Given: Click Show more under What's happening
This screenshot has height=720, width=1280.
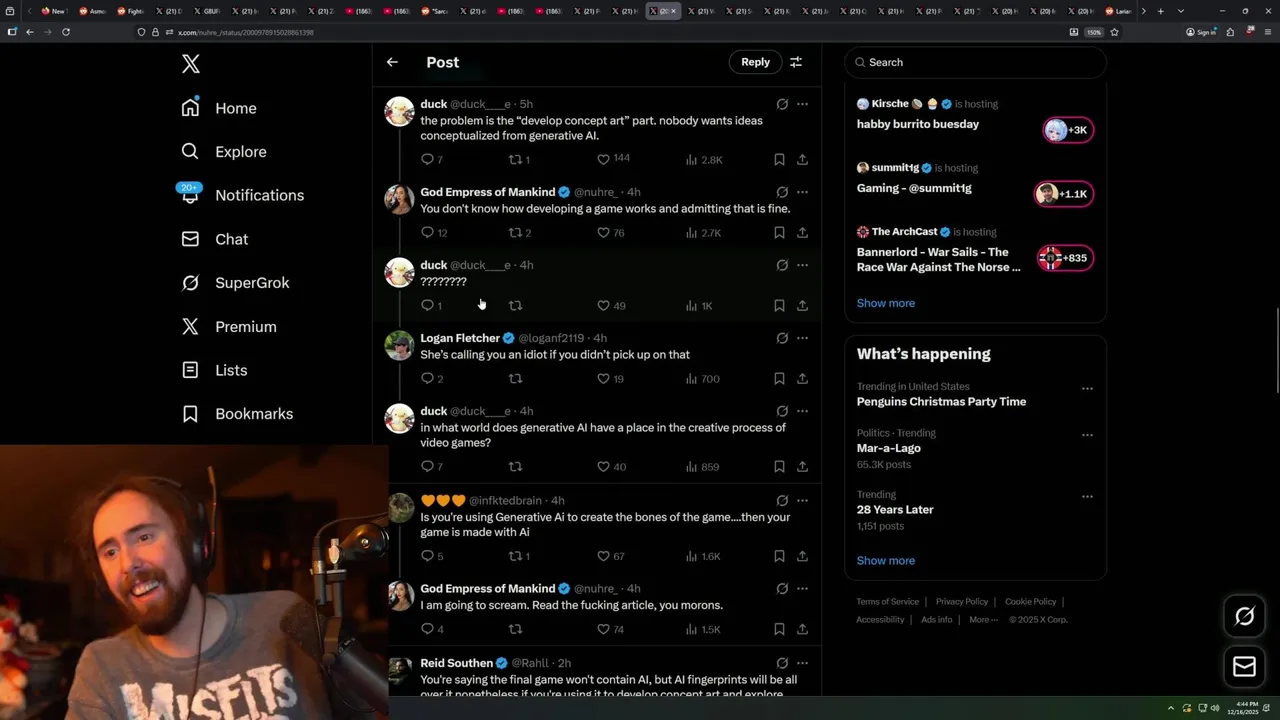Looking at the screenshot, I should [885, 560].
